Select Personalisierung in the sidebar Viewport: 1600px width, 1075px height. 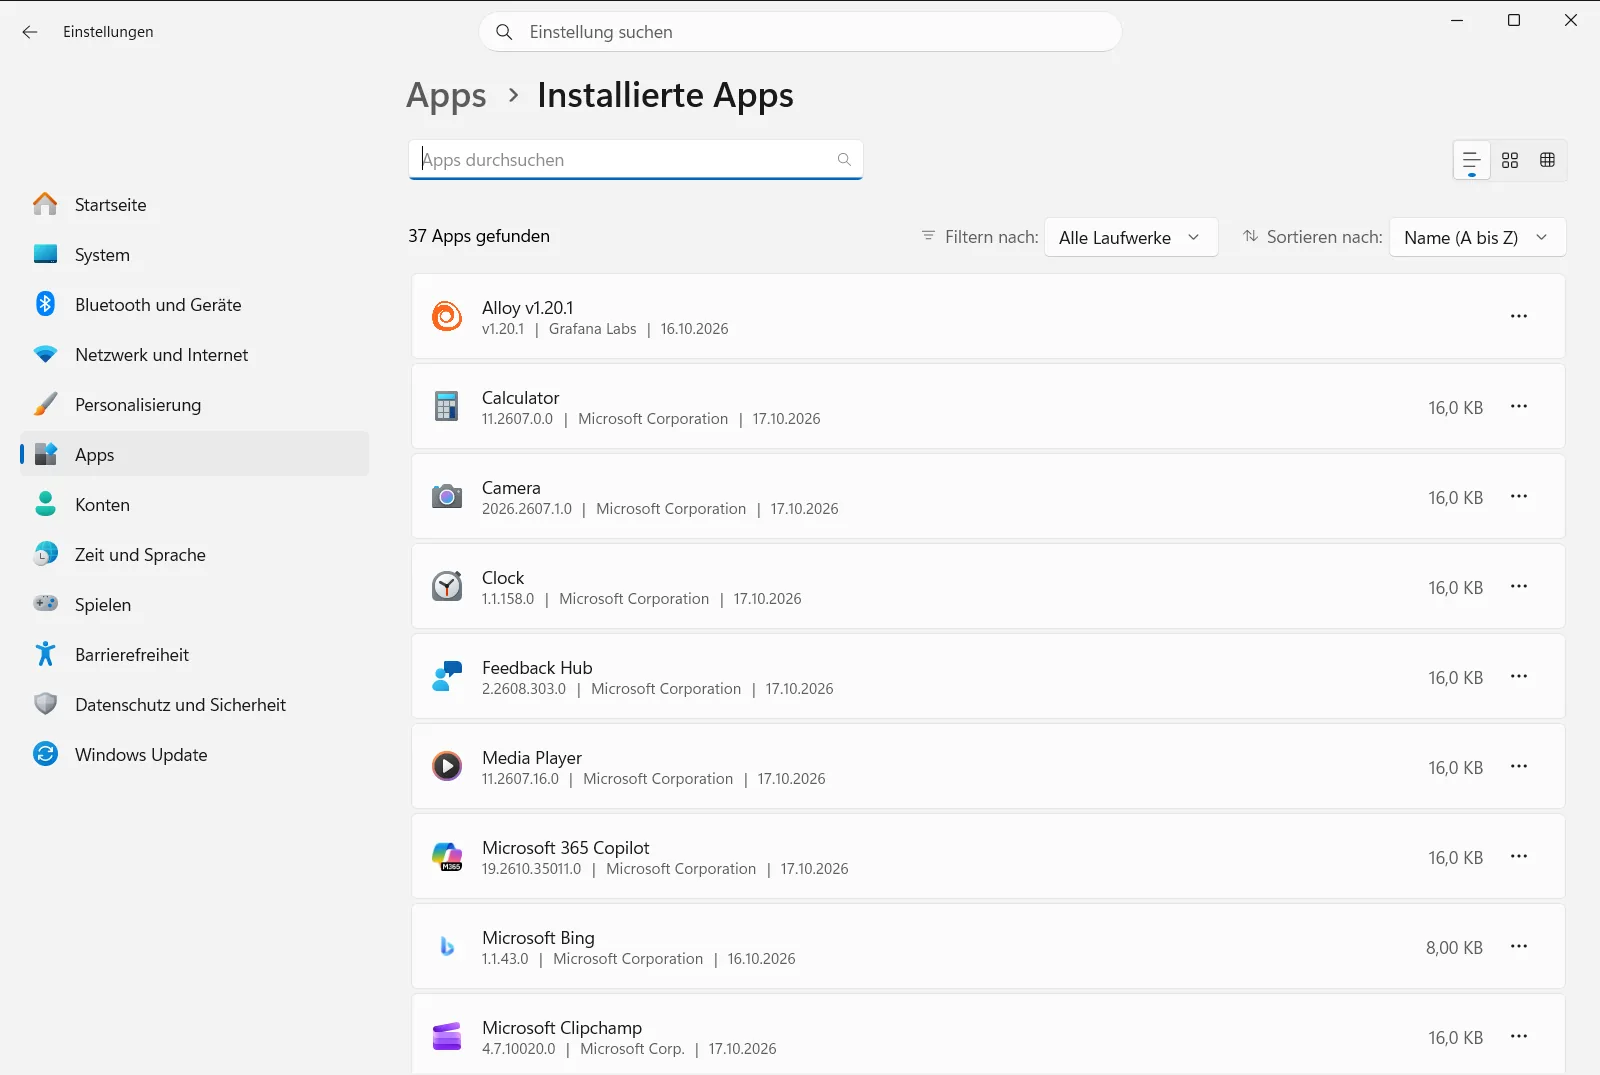click(194, 404)
